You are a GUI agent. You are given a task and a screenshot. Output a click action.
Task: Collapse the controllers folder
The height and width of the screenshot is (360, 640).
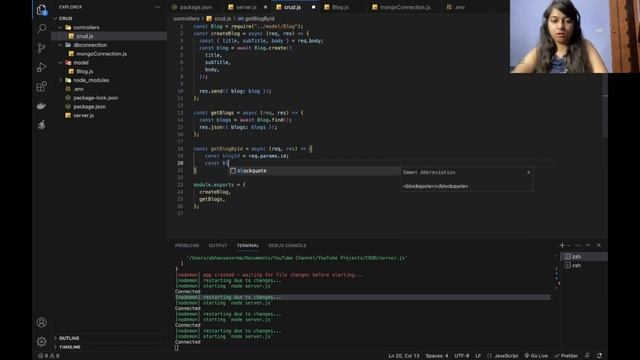60,27
